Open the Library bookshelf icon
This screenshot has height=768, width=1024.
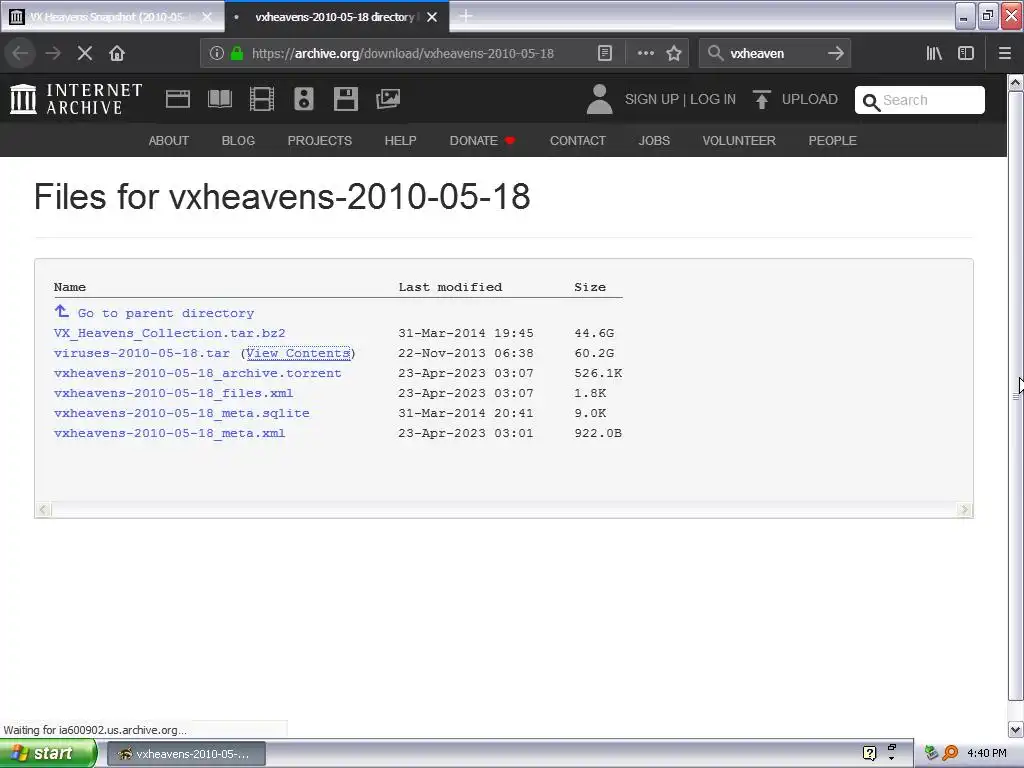click(x=934, y=54)
